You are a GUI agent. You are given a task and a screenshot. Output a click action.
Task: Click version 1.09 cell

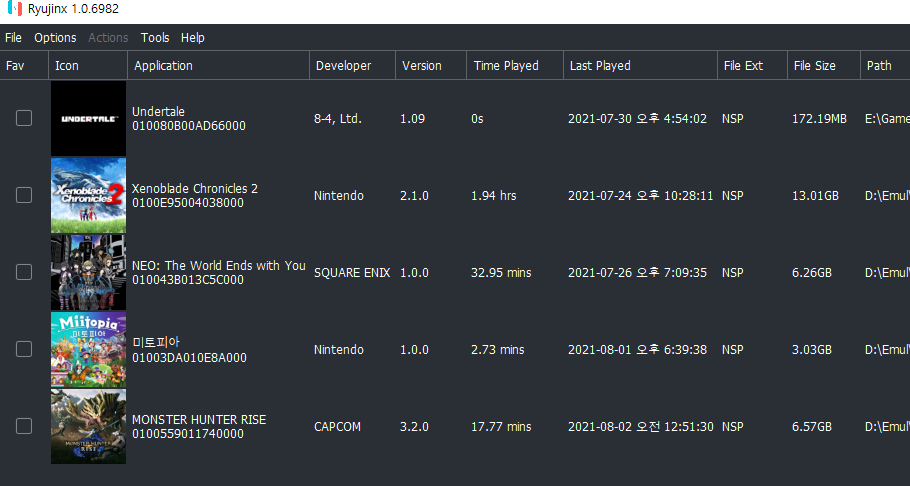click(x=412, y=119)
